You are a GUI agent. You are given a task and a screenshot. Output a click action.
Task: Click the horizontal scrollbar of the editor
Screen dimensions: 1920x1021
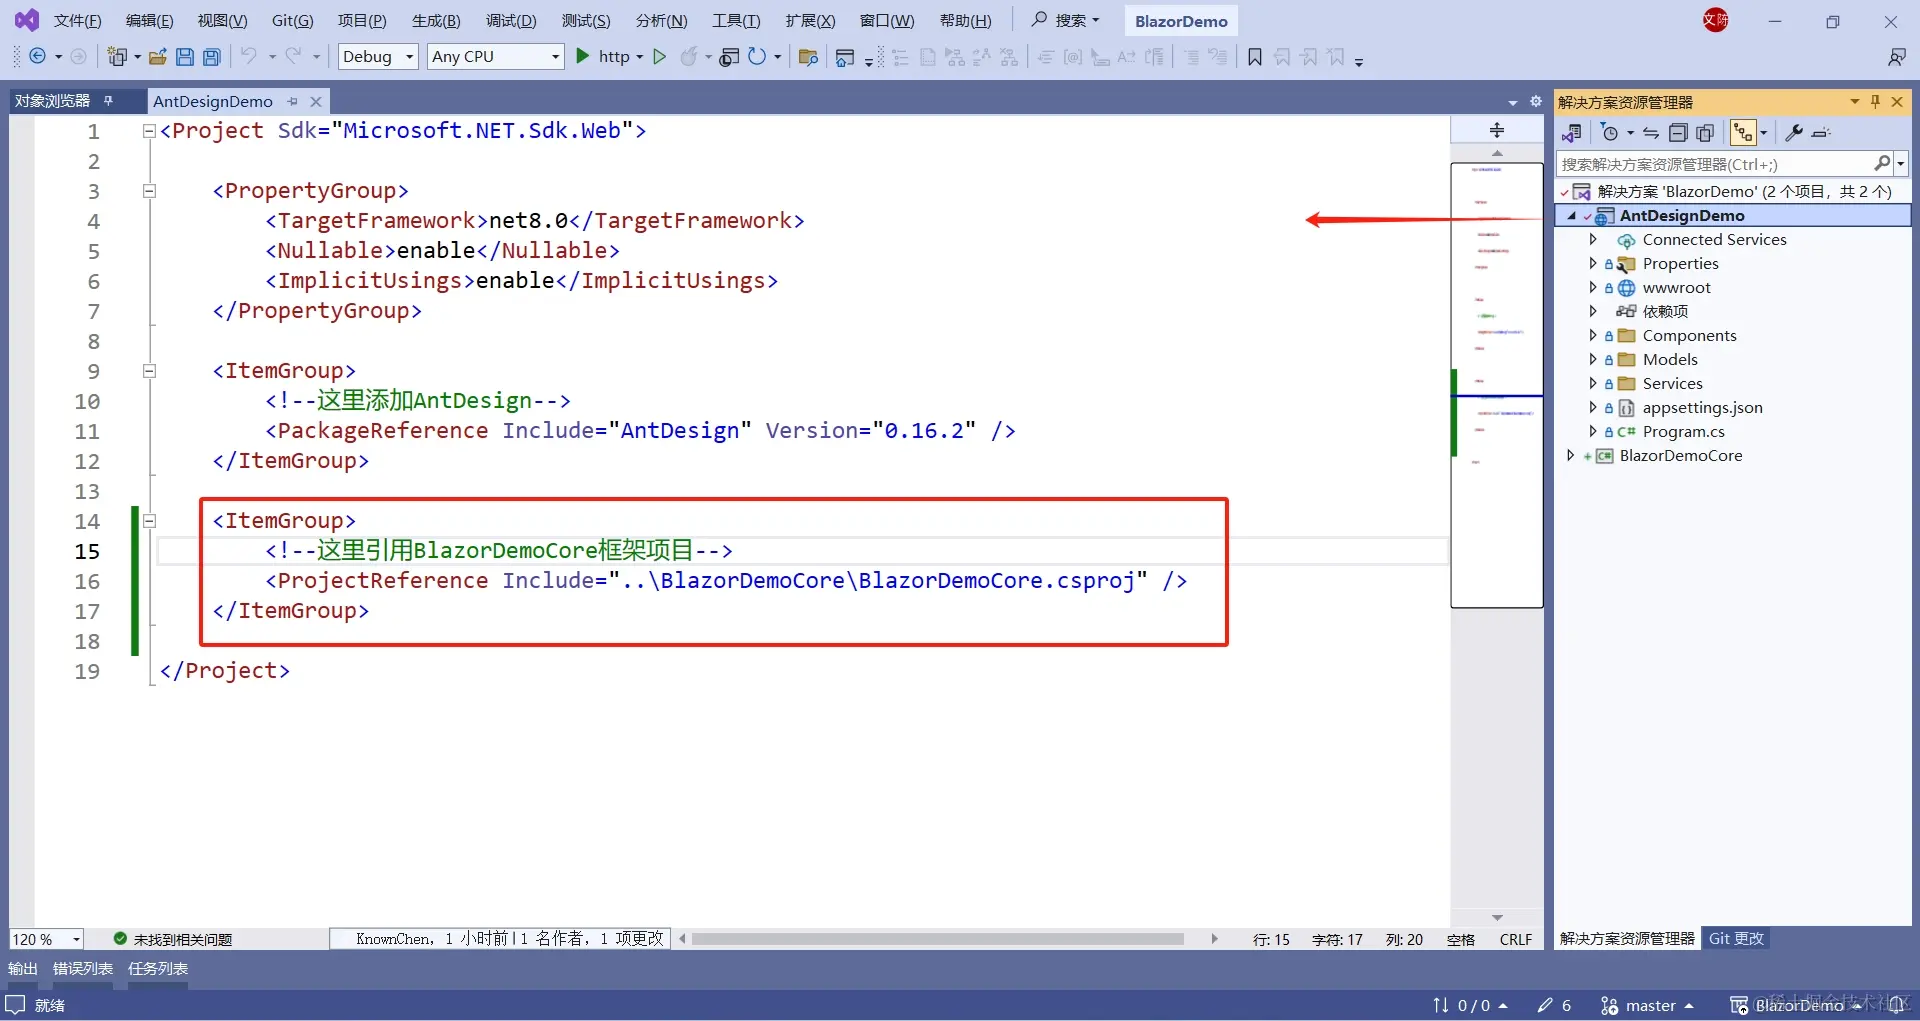point(938,939)
